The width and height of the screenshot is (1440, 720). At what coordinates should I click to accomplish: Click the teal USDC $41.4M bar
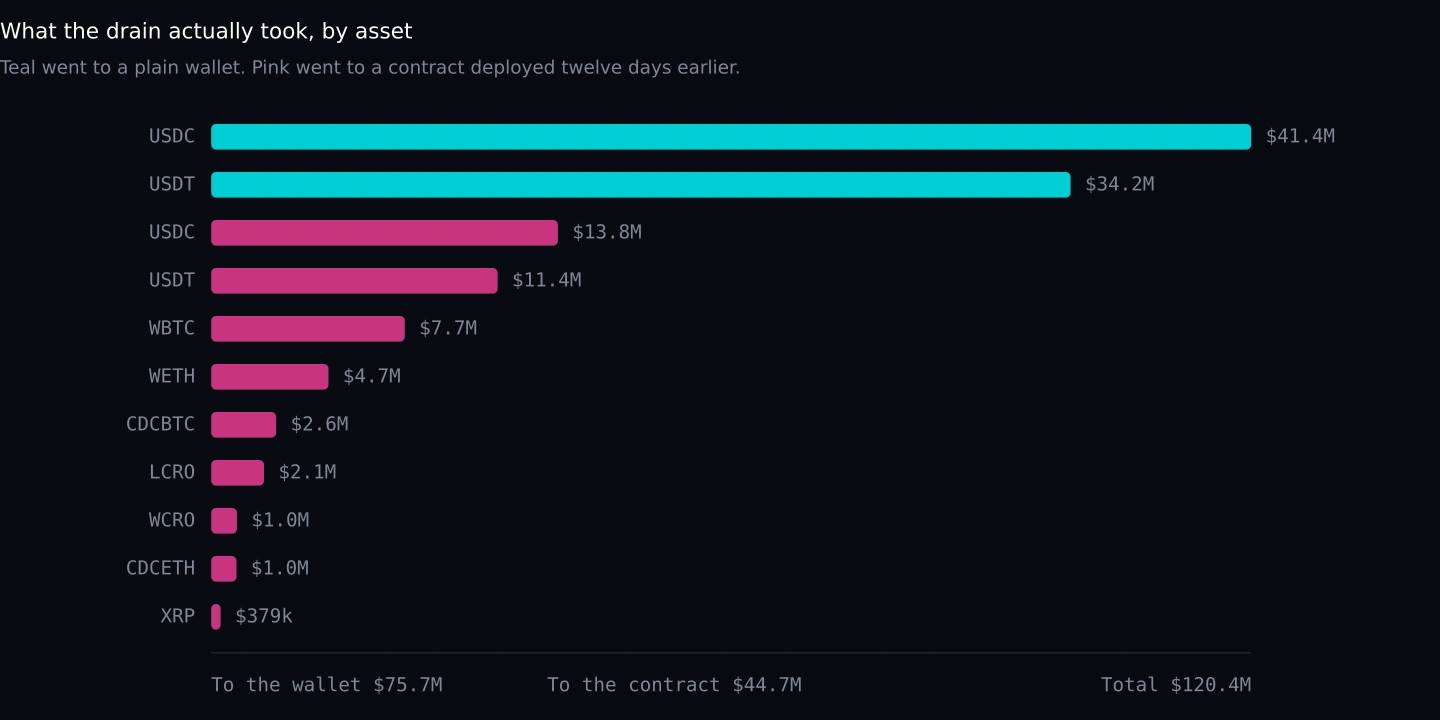[x=731, y=137]
